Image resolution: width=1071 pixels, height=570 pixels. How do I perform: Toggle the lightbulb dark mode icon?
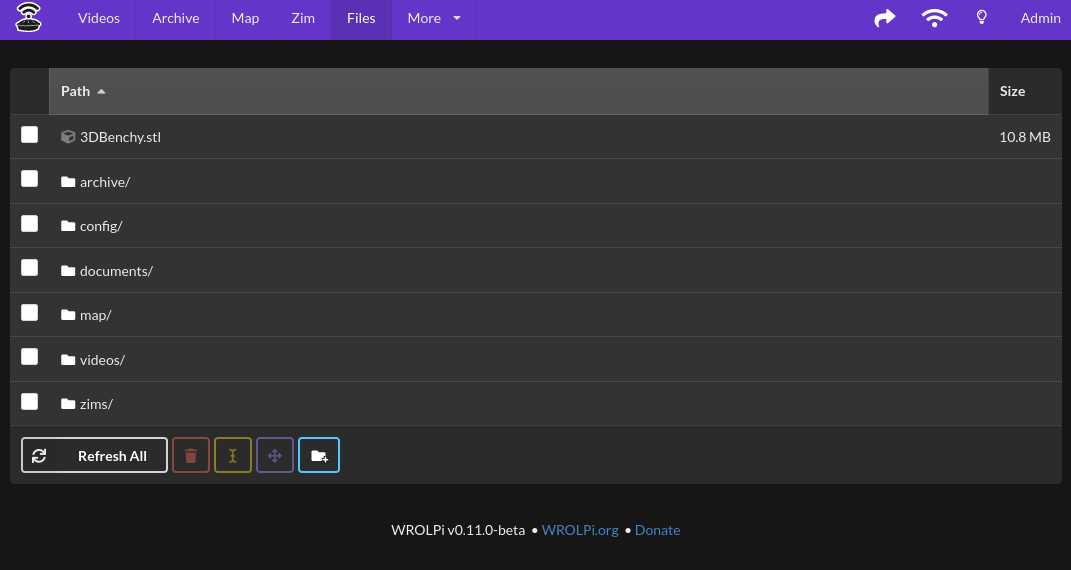pos(981,18)
